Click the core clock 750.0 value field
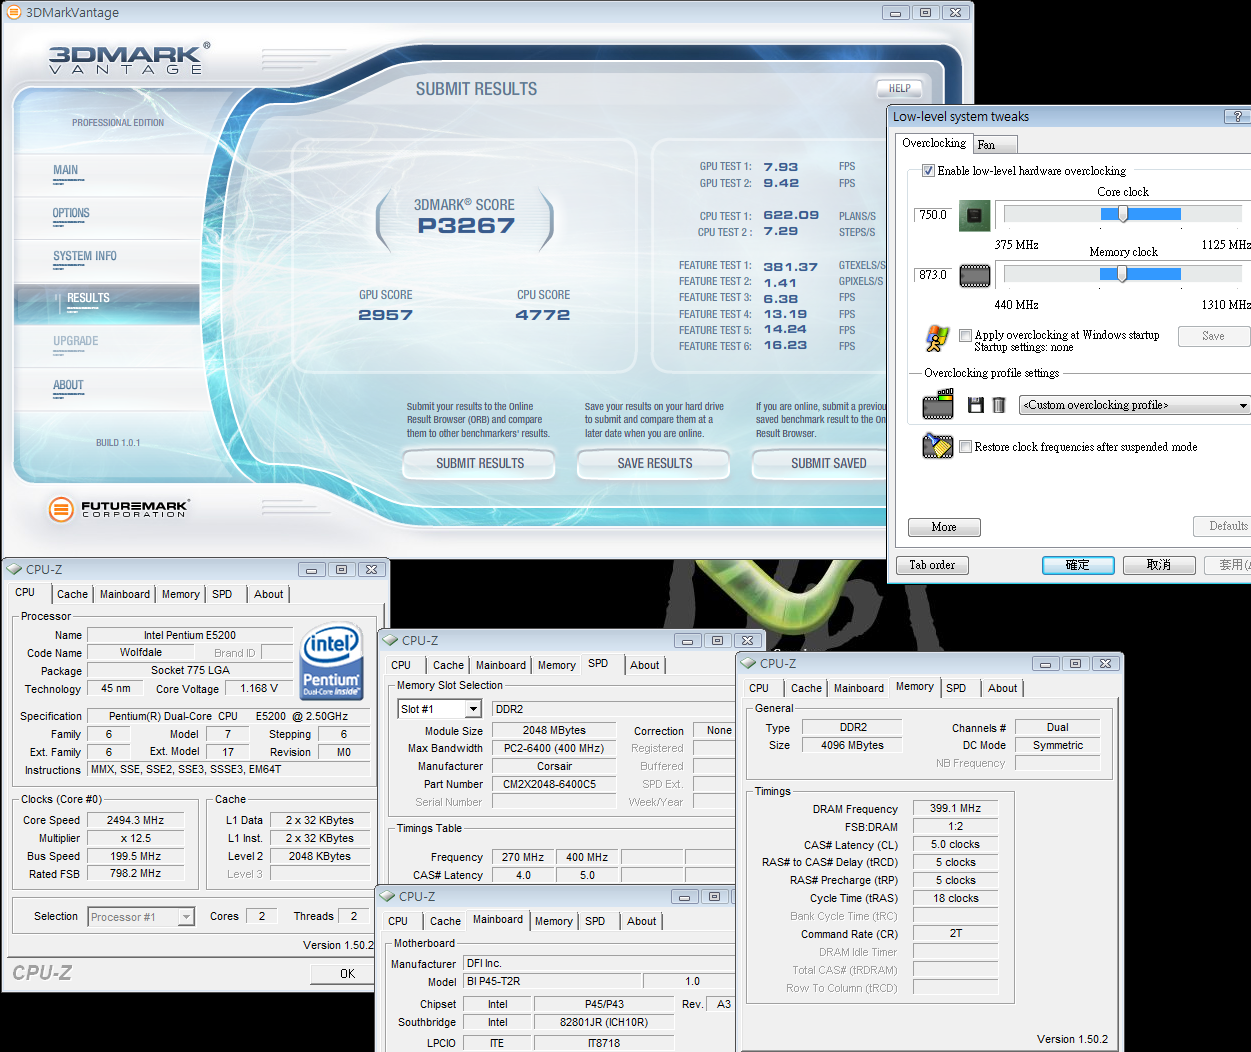The height and width of the screenshot is (1052, 1251). 933,215
